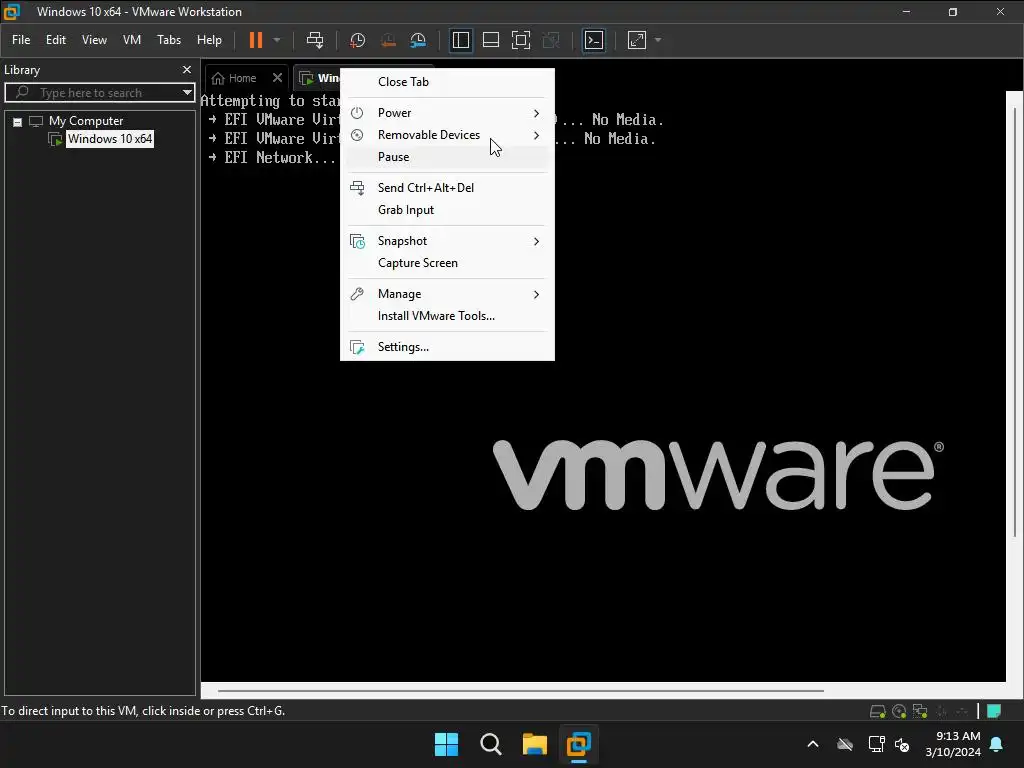Click the VMware Workstation taskbar icon

[579, 744]
